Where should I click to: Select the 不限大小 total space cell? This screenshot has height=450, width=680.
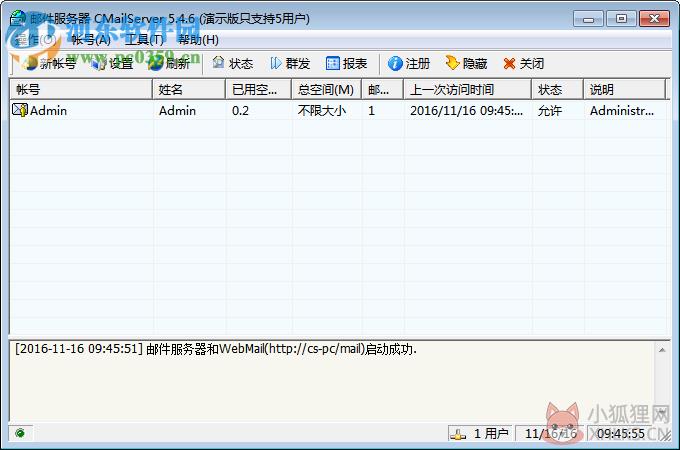[x=322, y=111]
